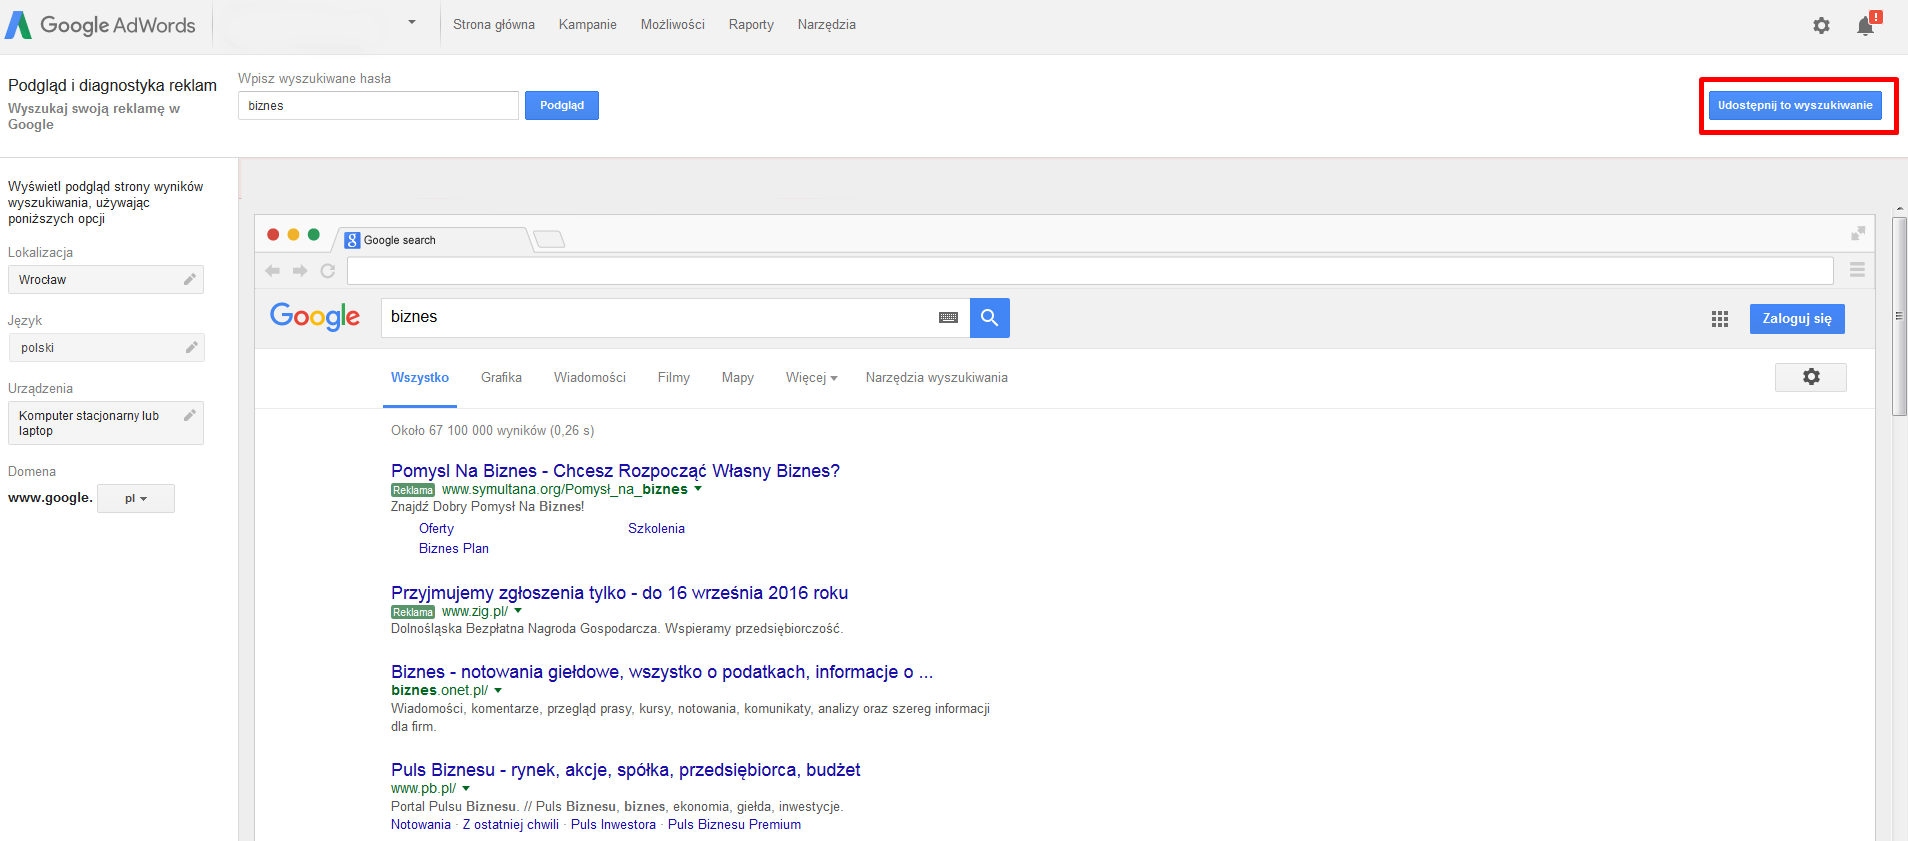Click the preview browser address bar
The height and width of the screenshot is (841, 1908).
[1090, 271]
